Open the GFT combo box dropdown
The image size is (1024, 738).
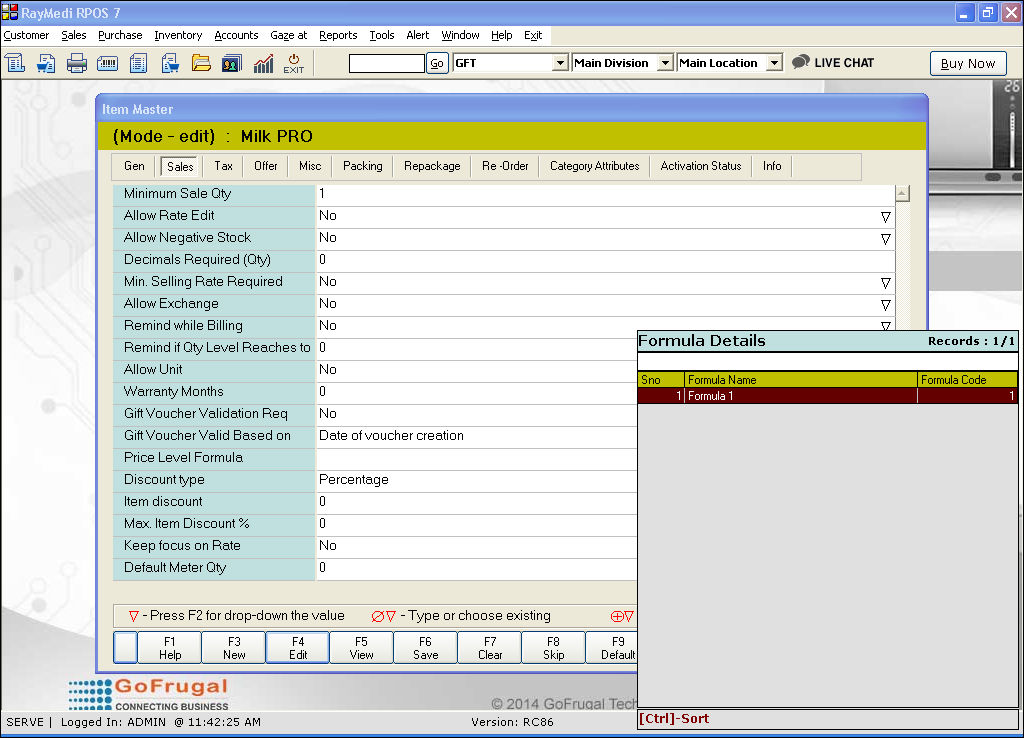[x=560, y=63]
